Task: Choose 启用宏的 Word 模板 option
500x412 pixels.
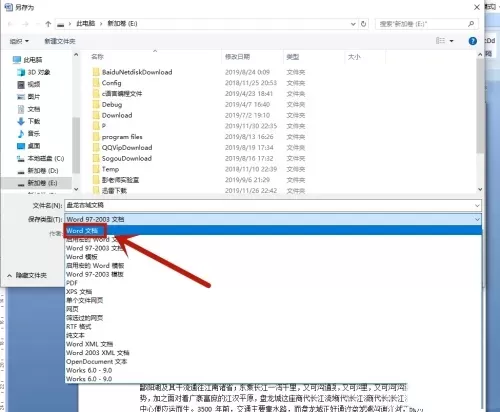Action: pos(95,265)
